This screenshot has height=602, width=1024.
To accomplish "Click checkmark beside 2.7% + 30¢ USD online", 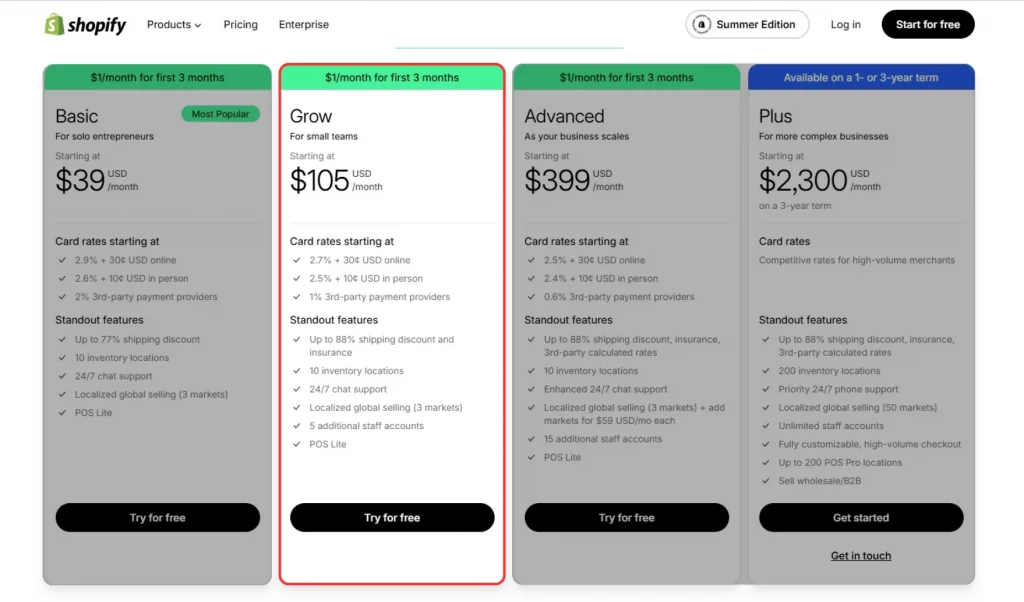I will (297, 260).
